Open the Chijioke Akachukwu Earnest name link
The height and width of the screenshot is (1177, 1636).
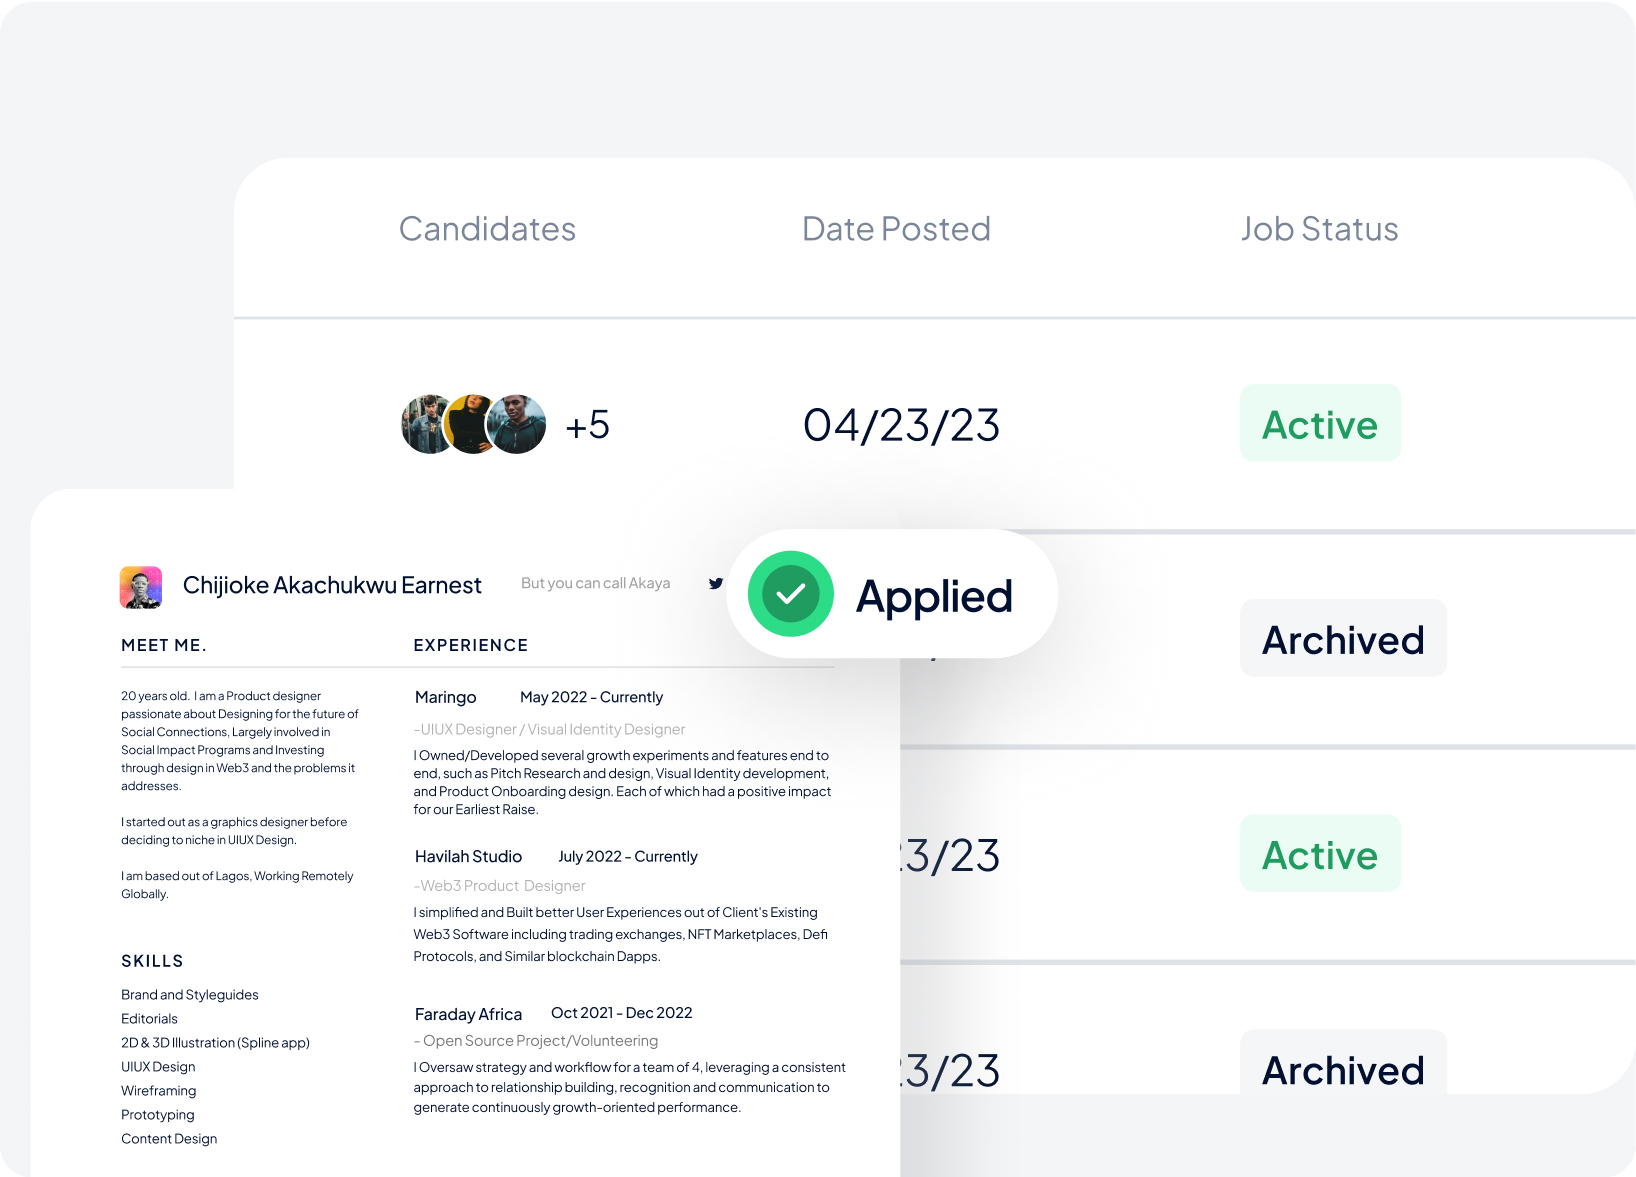(x=332, y=585)
